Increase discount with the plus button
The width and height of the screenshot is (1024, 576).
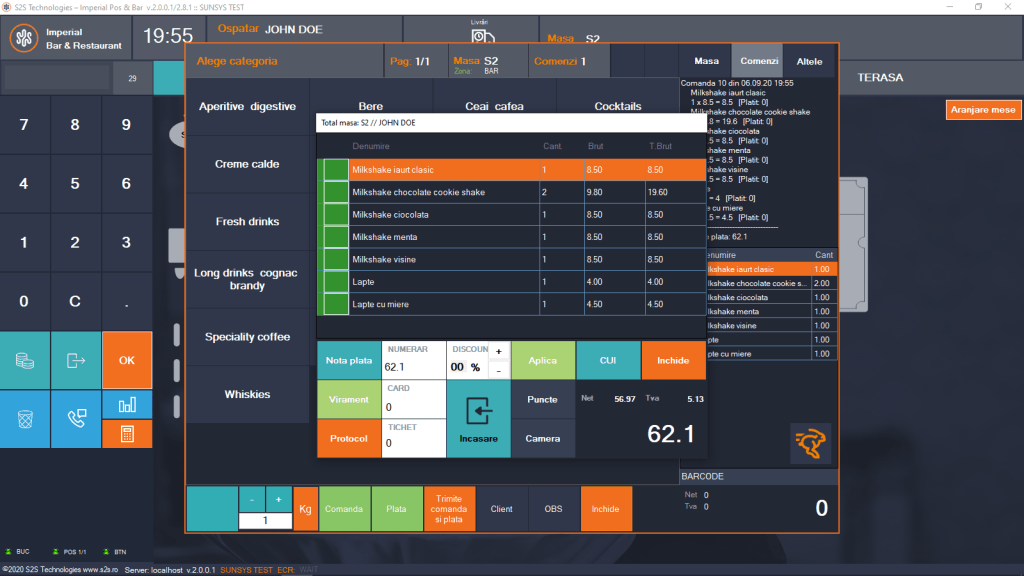pyautogui.click(x=498, y=351)
